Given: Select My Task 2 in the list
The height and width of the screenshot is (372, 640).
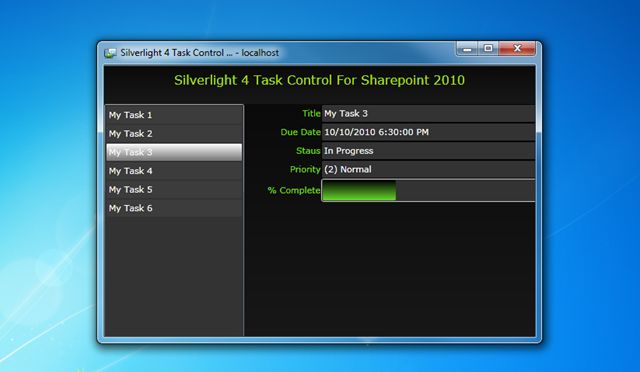Looking at the screenshot, I should (x=174, y=134).
